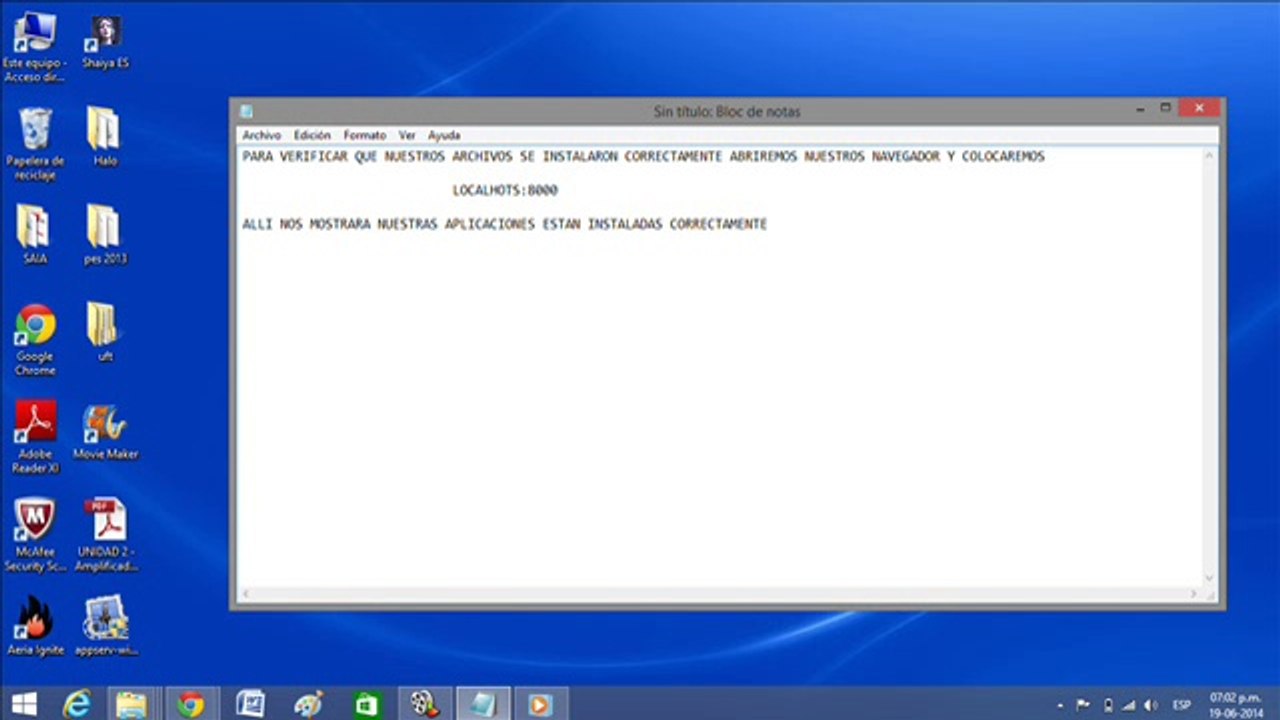The image size is (1280, 720).
Task: Open the Archivo menu in Notepad
Action: pos(261,135)
